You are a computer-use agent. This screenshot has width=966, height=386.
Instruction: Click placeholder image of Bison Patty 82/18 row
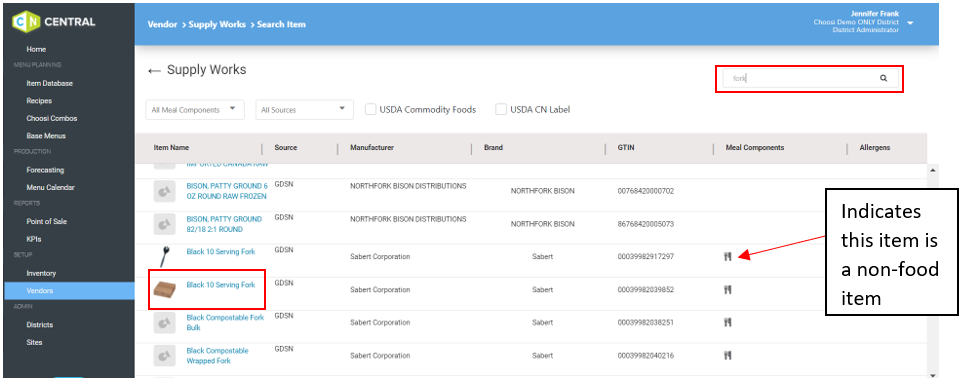(163, 224)
